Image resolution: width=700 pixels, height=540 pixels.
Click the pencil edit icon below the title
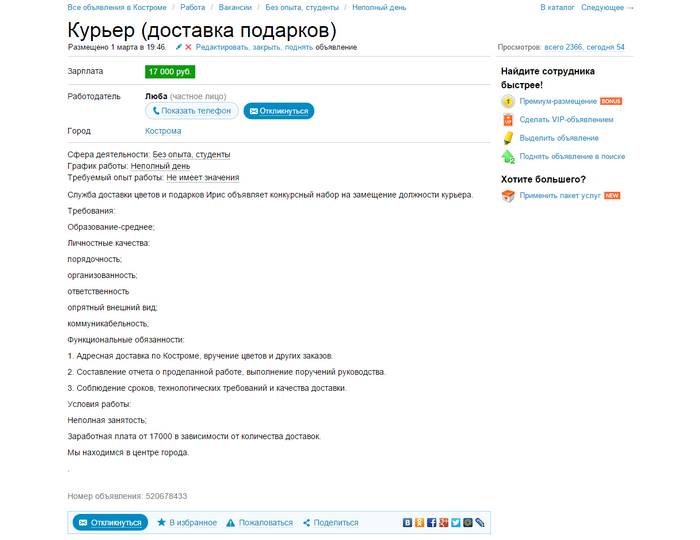[x=179, y=47]
